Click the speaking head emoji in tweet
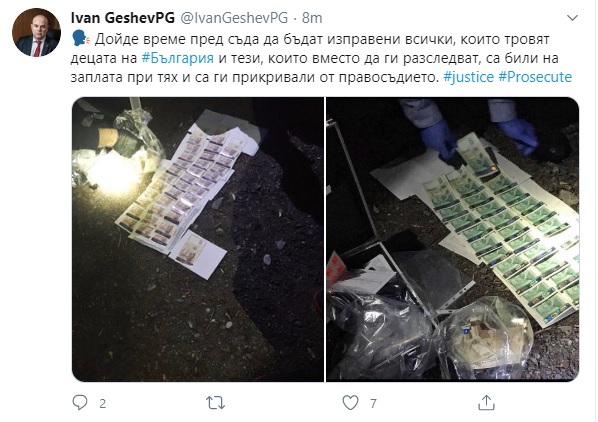Viewport: 598px width, 422px height. [80, 39]
